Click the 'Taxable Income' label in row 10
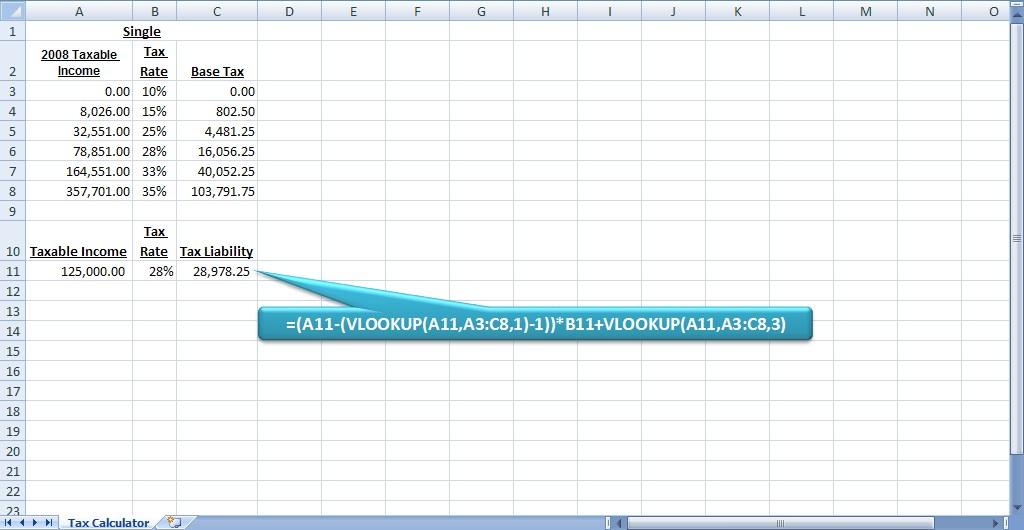 pos(79,251)
